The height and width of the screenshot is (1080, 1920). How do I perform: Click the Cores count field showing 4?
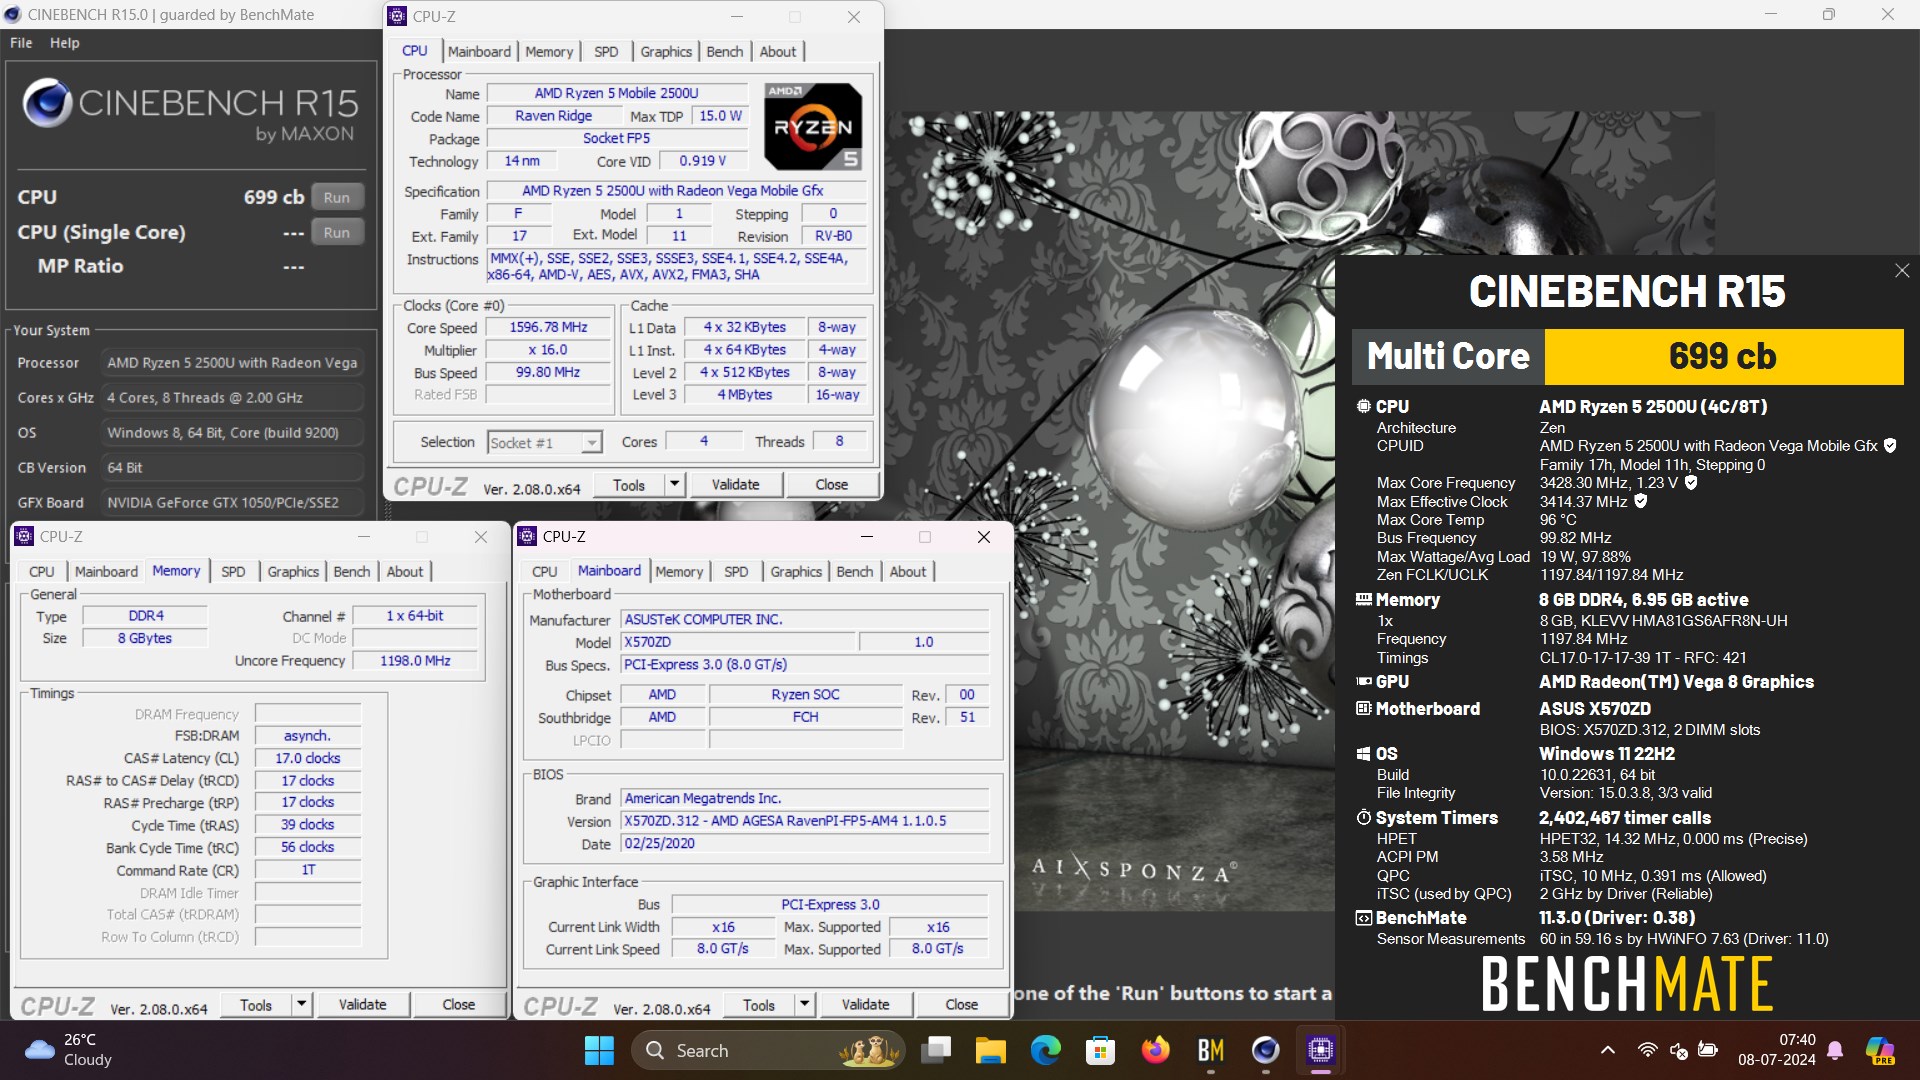pos(704,441)
